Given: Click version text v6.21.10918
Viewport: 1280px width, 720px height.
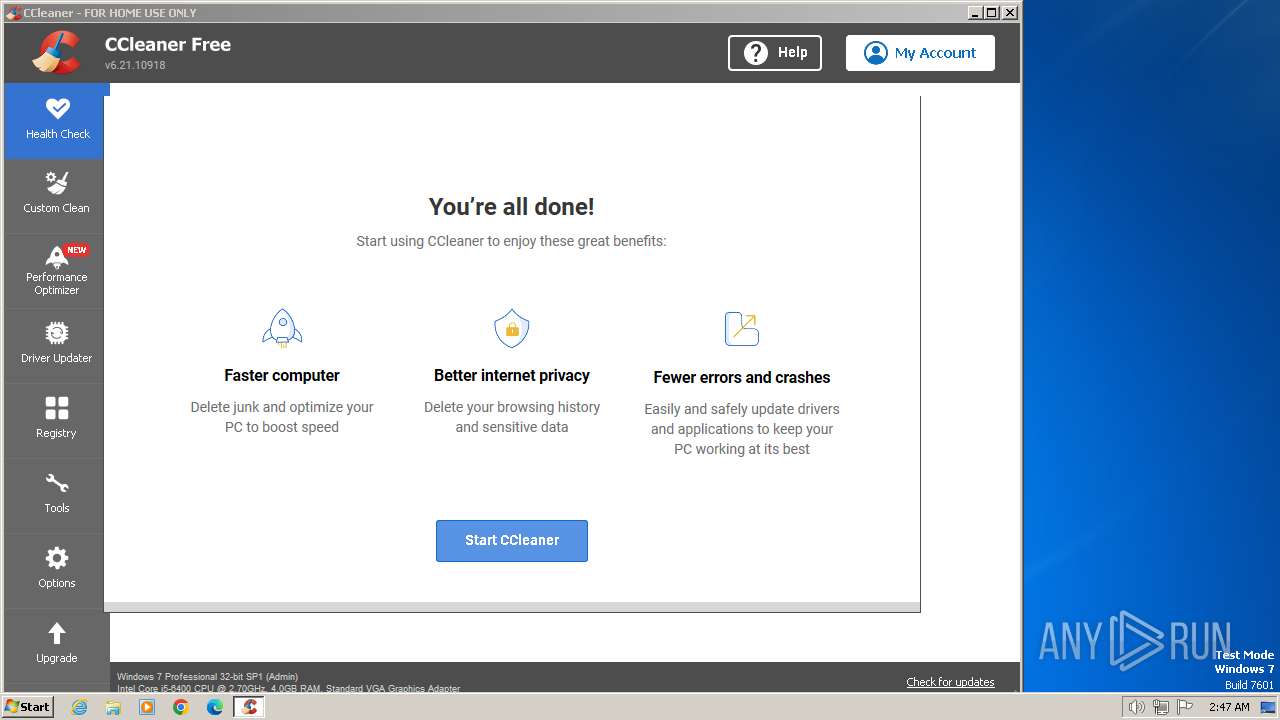Looking at the screenshot, I should click(x=135, y=65).
